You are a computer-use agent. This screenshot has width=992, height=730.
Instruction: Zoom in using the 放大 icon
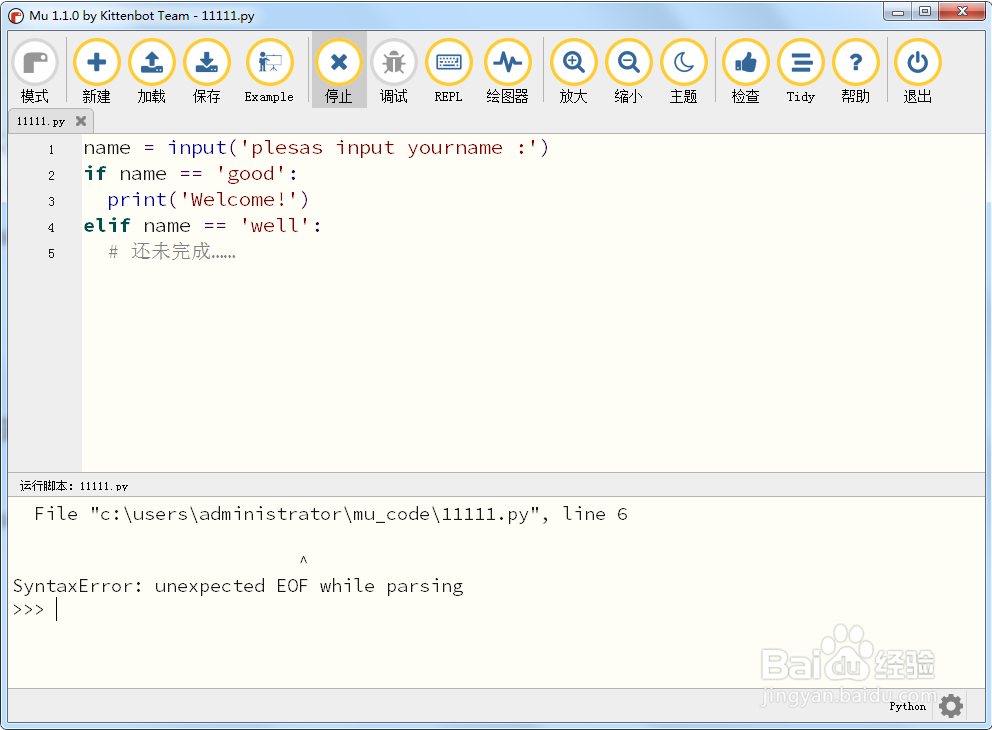[573, 62]
